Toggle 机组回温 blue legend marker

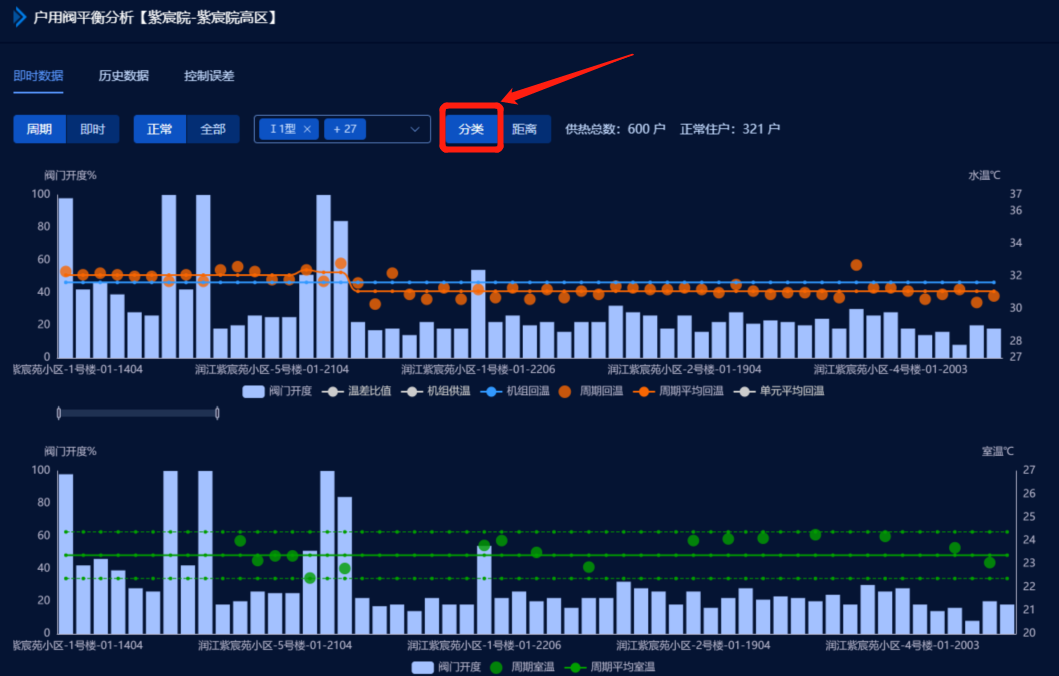[490, 391]
